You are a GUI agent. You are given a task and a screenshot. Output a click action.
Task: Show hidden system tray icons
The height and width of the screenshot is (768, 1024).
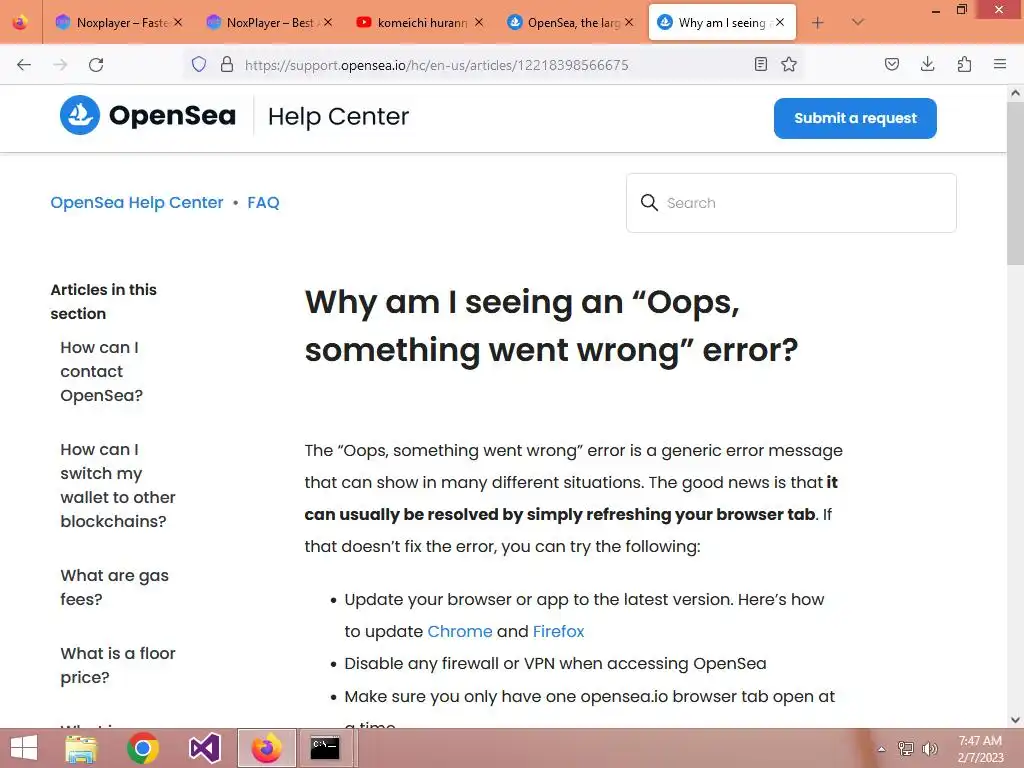[x=881, y=749]
